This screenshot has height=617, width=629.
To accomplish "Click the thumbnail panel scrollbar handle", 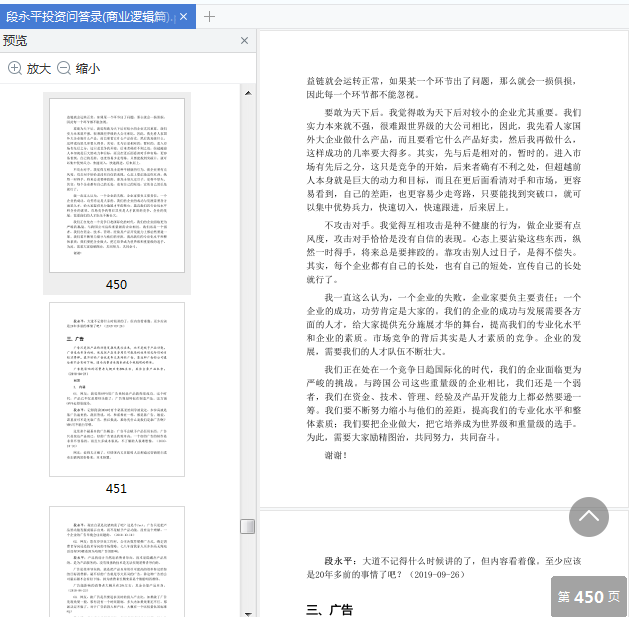I will tap(248, 526).
